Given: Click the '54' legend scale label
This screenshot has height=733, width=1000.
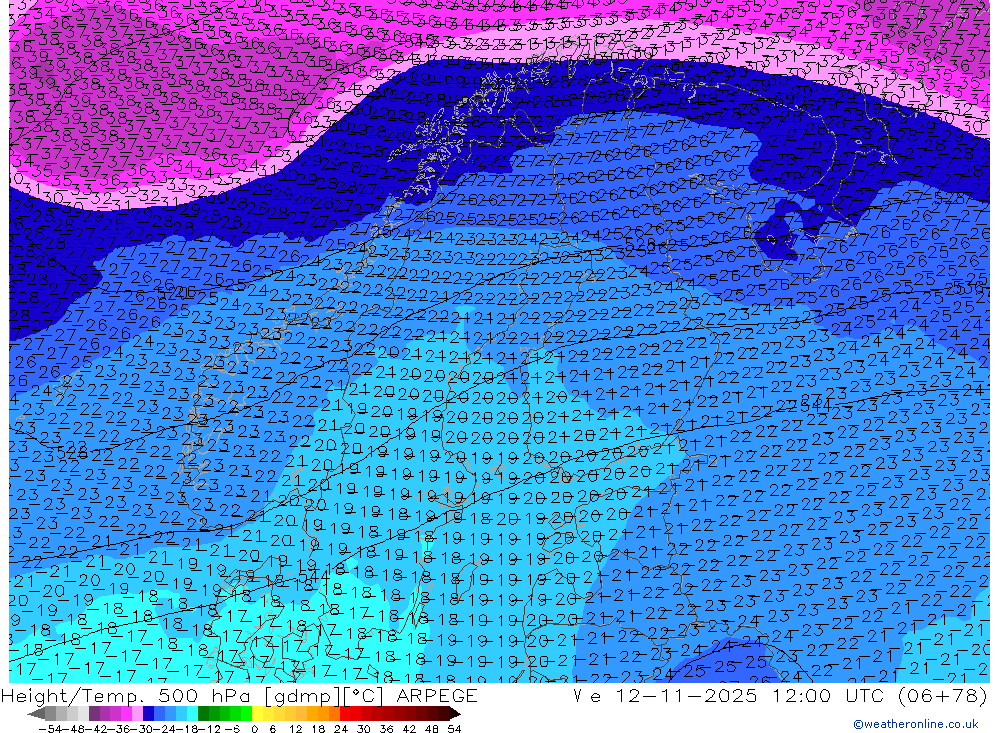Looking at the screenshot, I should pyautogui.click(x=455, y=729).
